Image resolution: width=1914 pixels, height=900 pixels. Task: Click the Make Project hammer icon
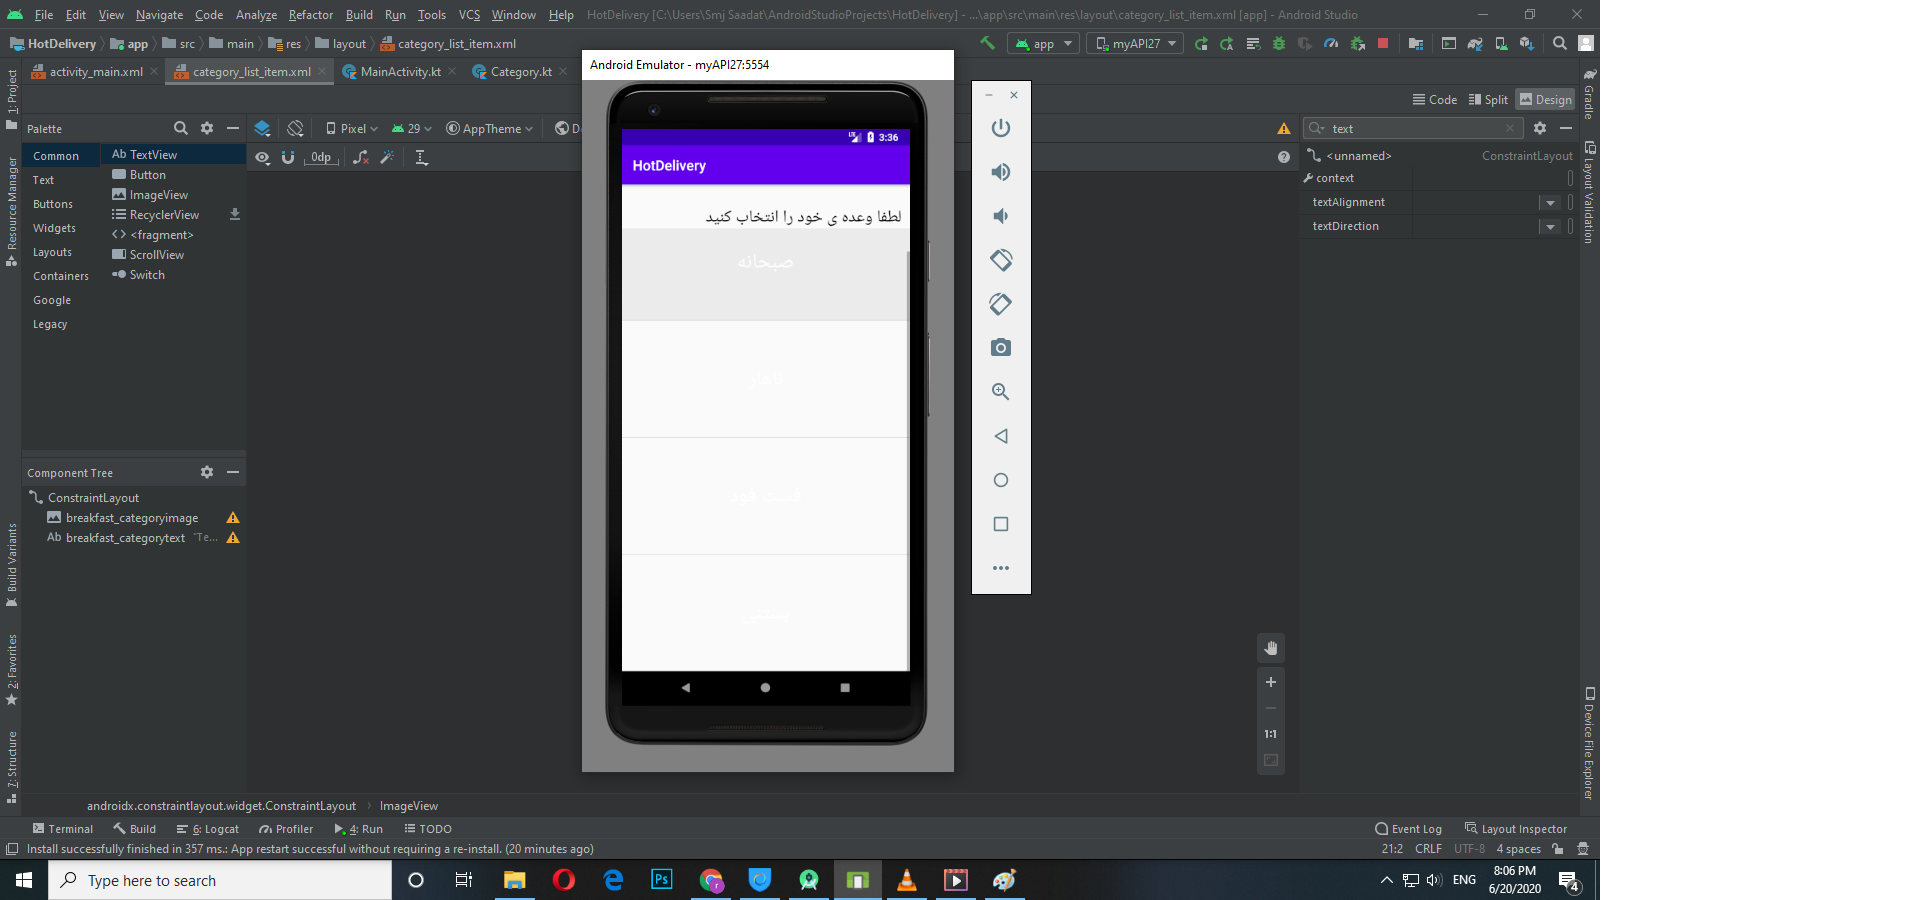coord(987,43)
